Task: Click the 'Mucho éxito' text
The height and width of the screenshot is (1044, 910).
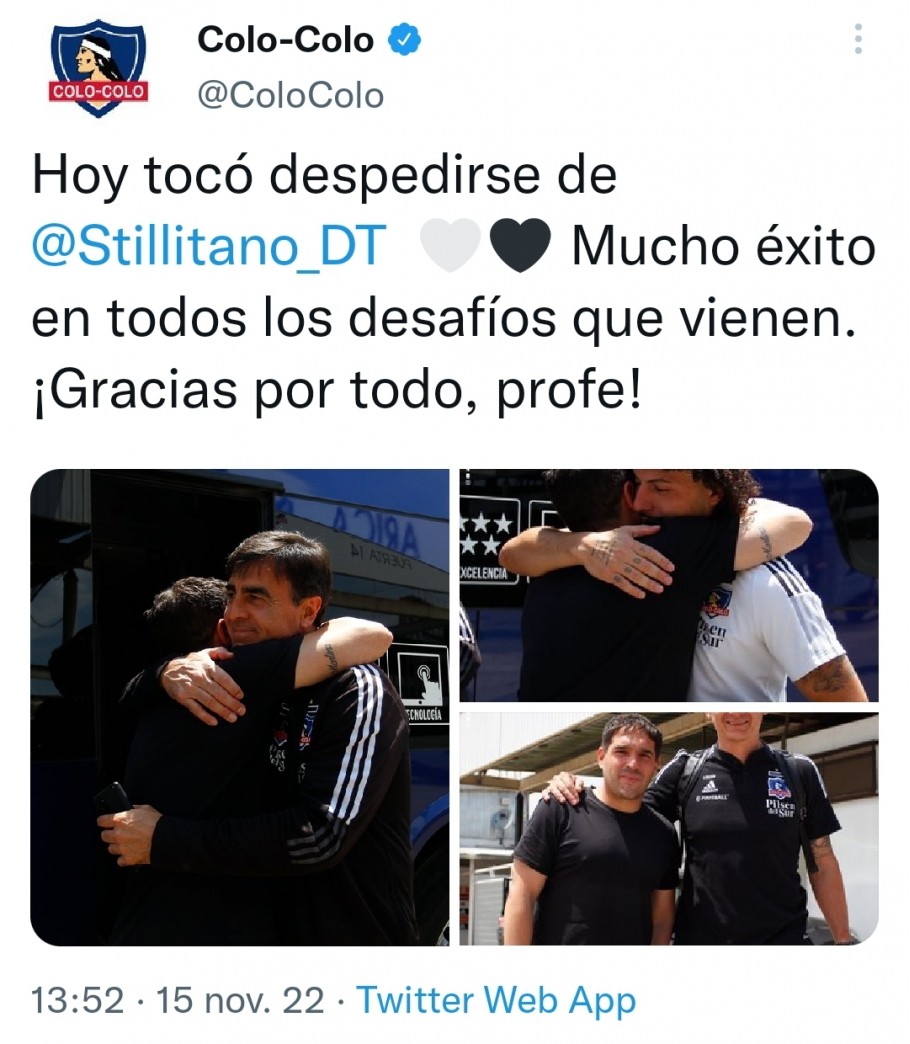Action: [x=724, y=246]
